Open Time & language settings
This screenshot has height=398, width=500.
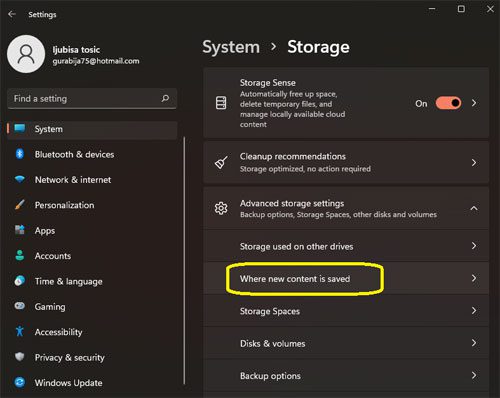click(x=92, y=281)
